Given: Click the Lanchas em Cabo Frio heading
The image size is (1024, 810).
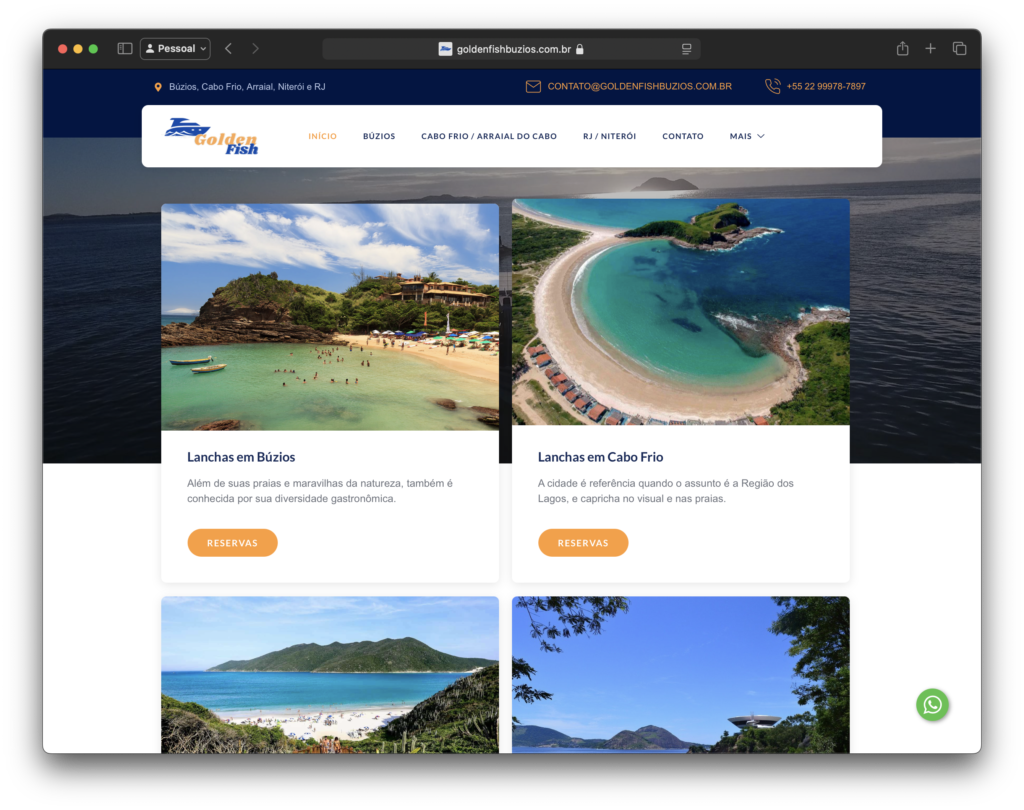Looking at the screenshot, I should click(x=600, y=457).
